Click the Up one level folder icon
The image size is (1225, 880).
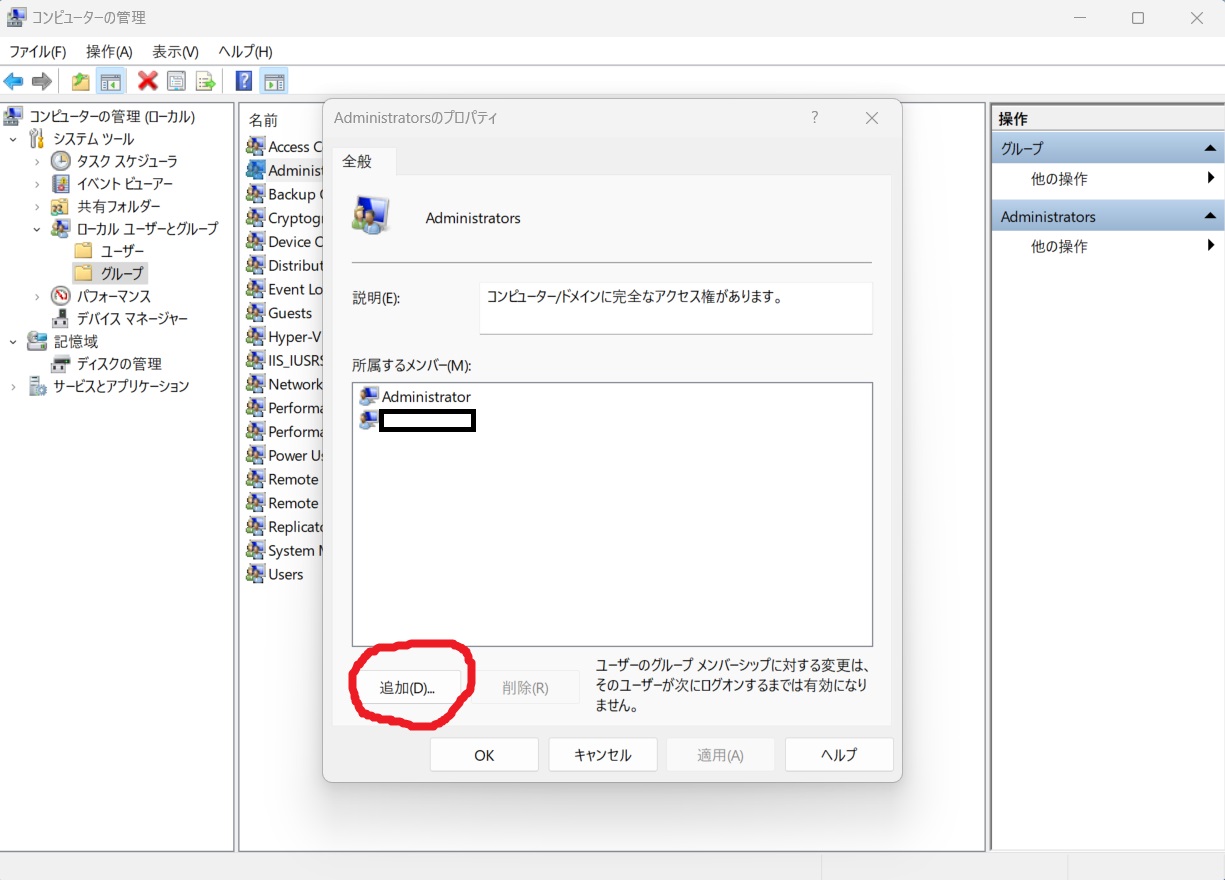[x=80, y=82]
